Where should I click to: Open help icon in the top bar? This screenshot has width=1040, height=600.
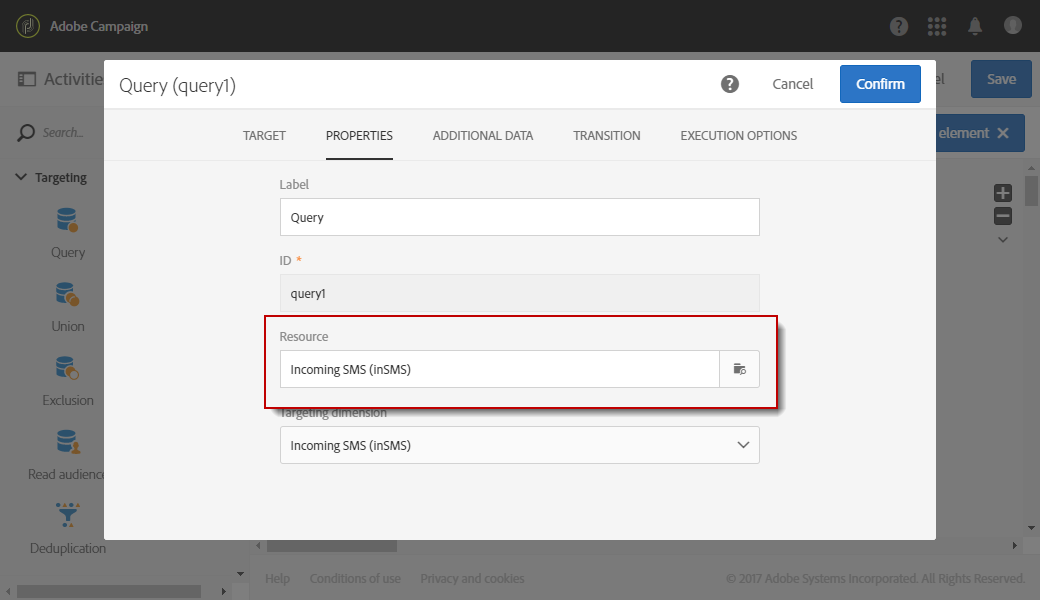coord(899,26)
